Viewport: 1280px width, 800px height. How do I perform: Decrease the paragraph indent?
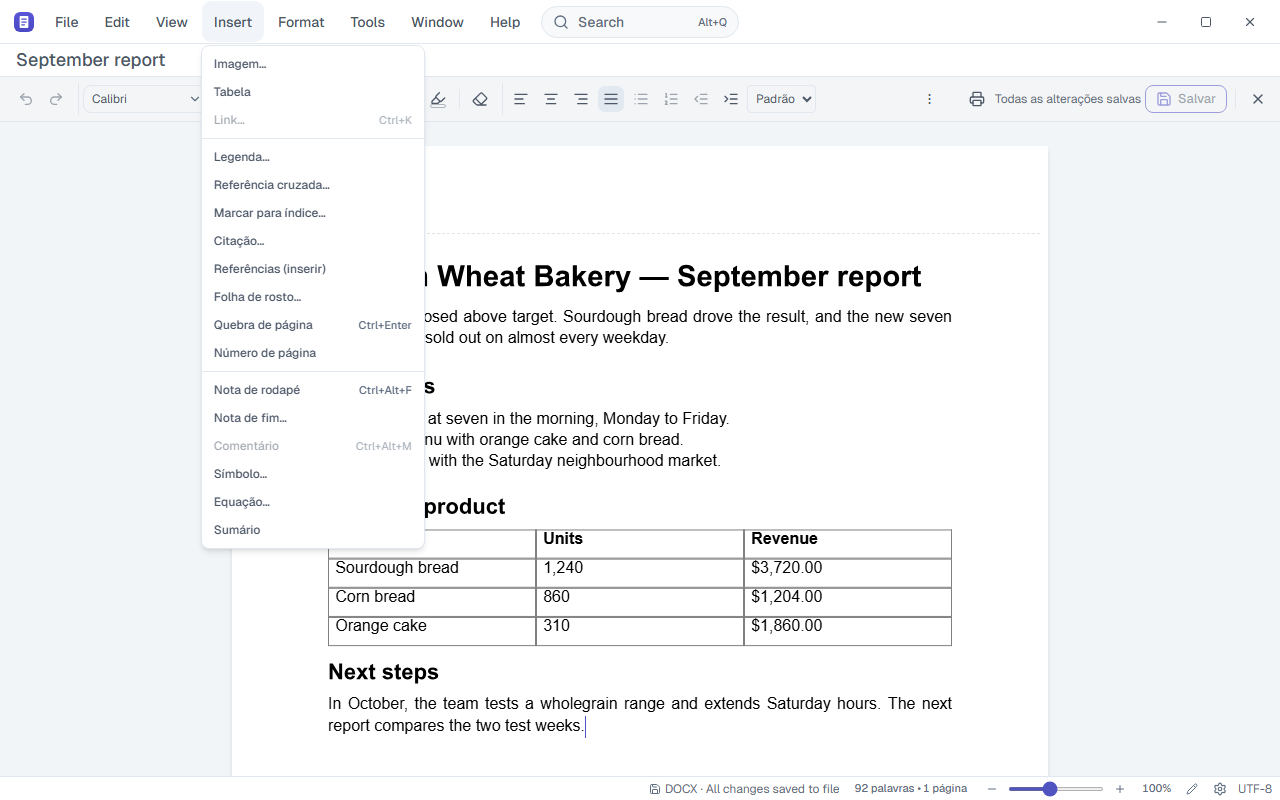[x=701, y=99]
